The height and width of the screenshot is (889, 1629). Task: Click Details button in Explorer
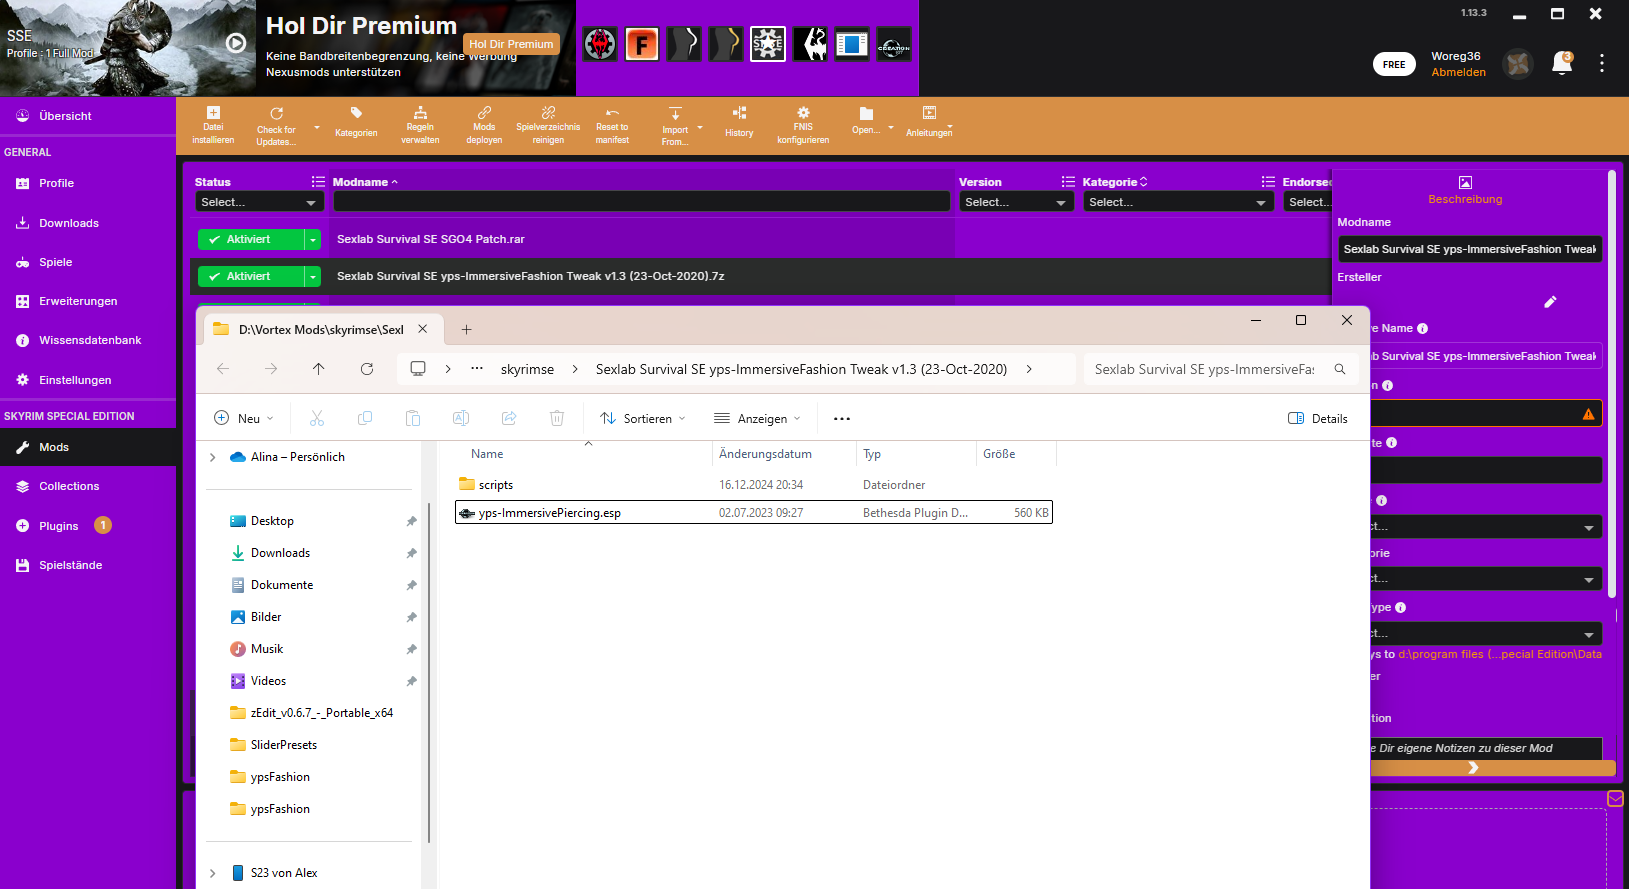coord(1318,419)
